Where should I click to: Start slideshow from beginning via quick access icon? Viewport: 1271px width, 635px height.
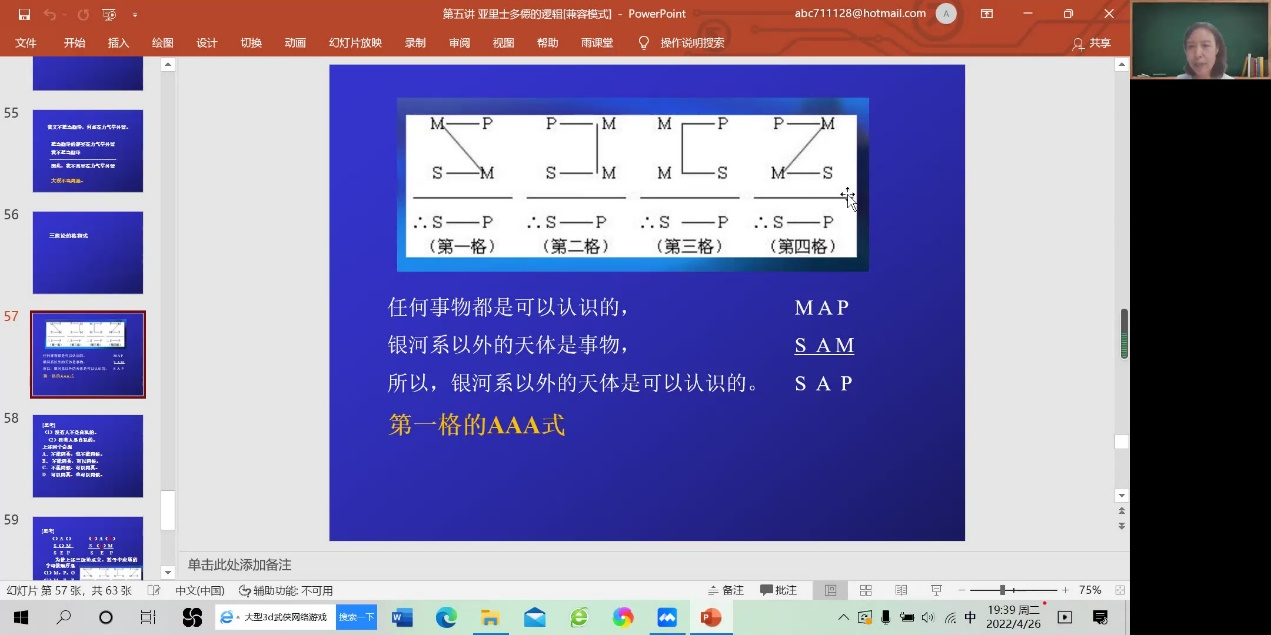[x=109, y=15]
